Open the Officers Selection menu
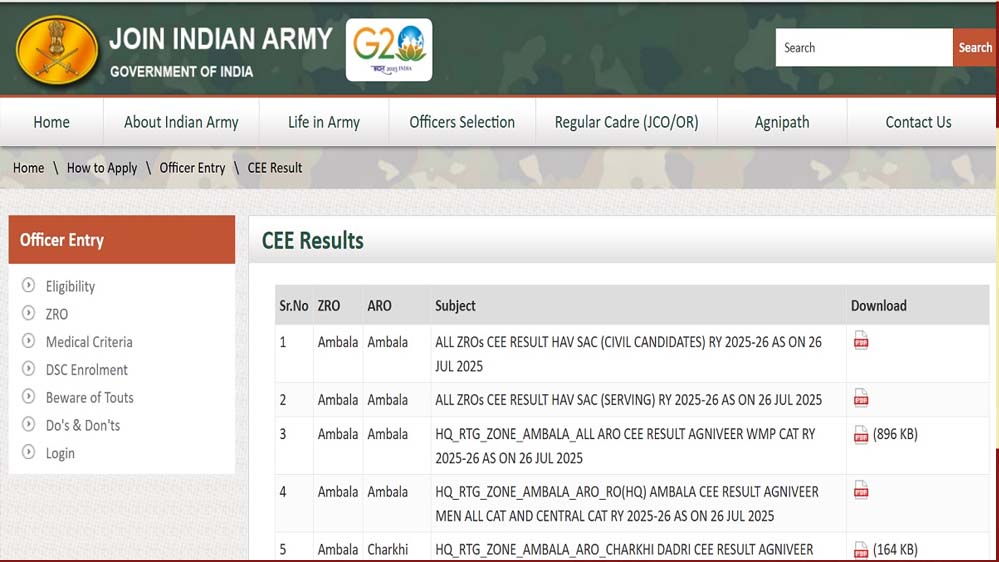 (462, 122)
